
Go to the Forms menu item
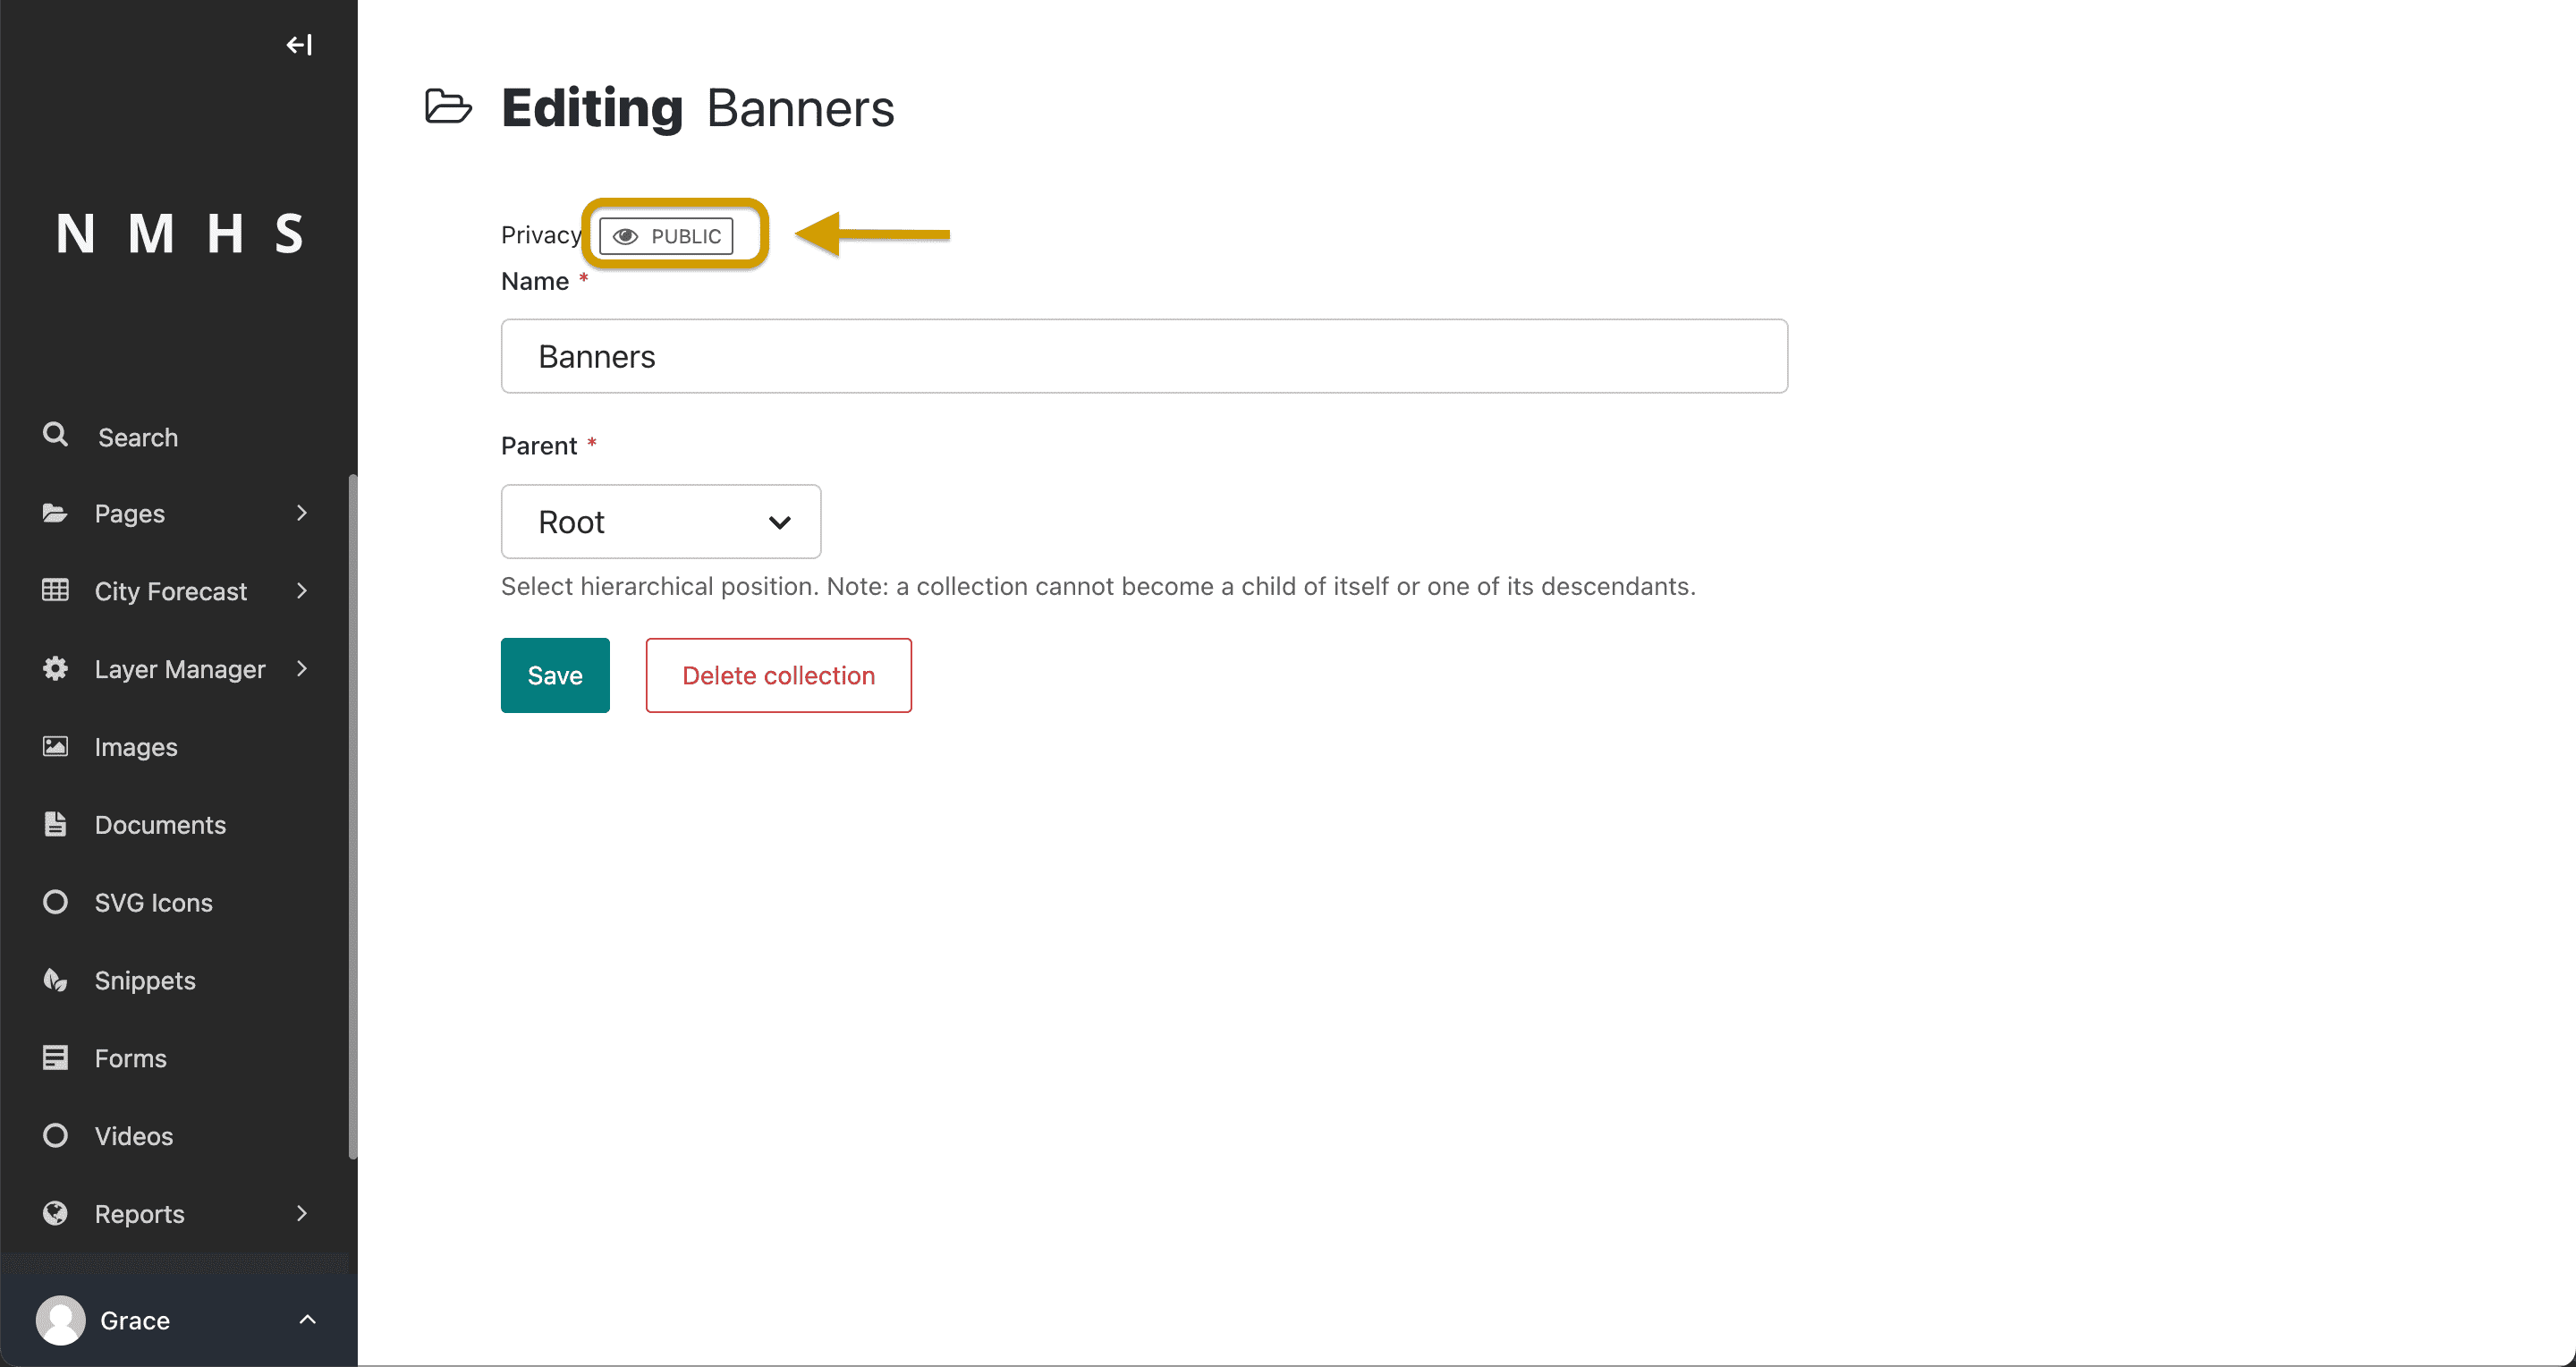[x=131, y=1058]
